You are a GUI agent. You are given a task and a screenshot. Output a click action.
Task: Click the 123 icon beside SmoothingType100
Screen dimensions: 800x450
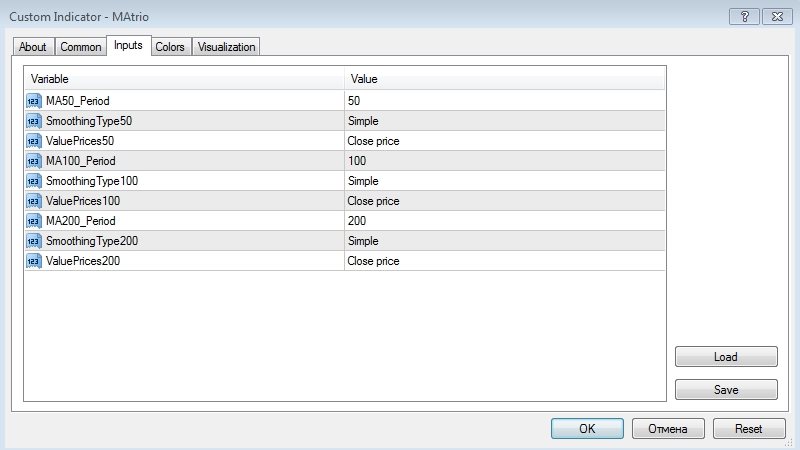pyautogui.click(x=34, y=181)
